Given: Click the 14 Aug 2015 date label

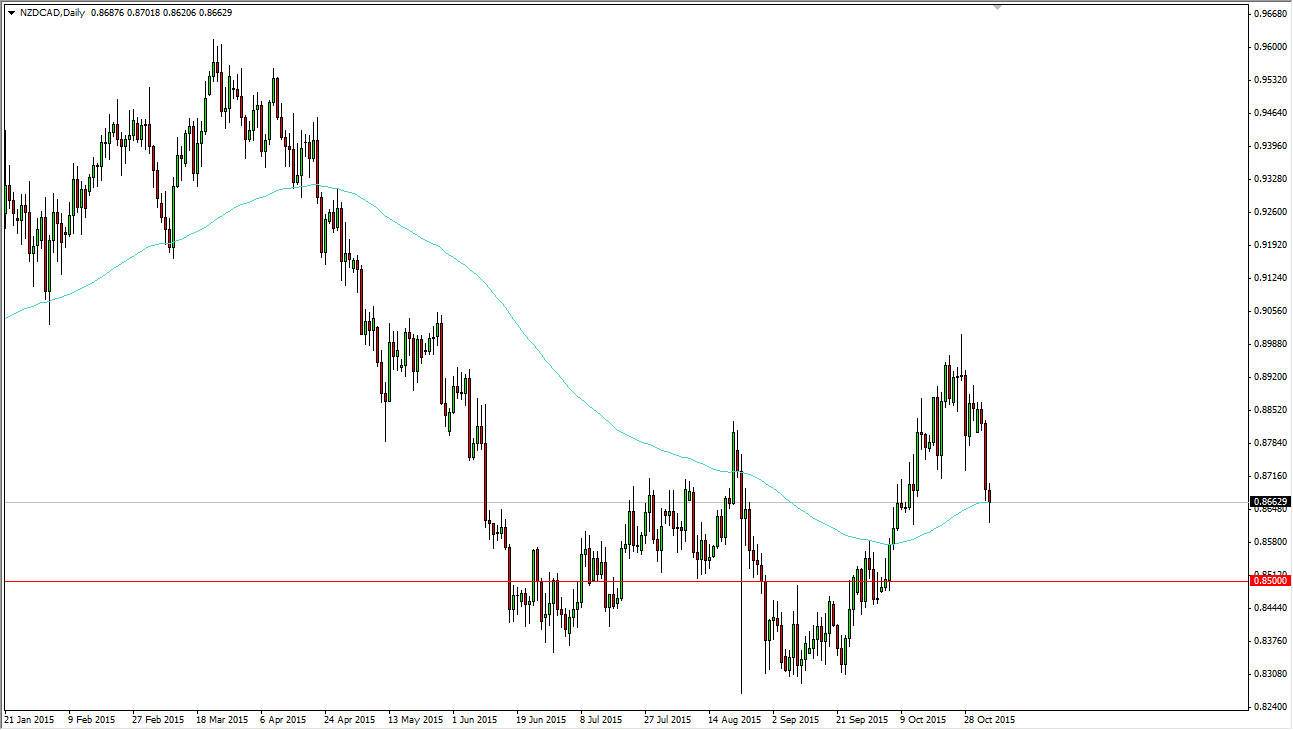Looking at the screenshot, I should coord(732,720).
